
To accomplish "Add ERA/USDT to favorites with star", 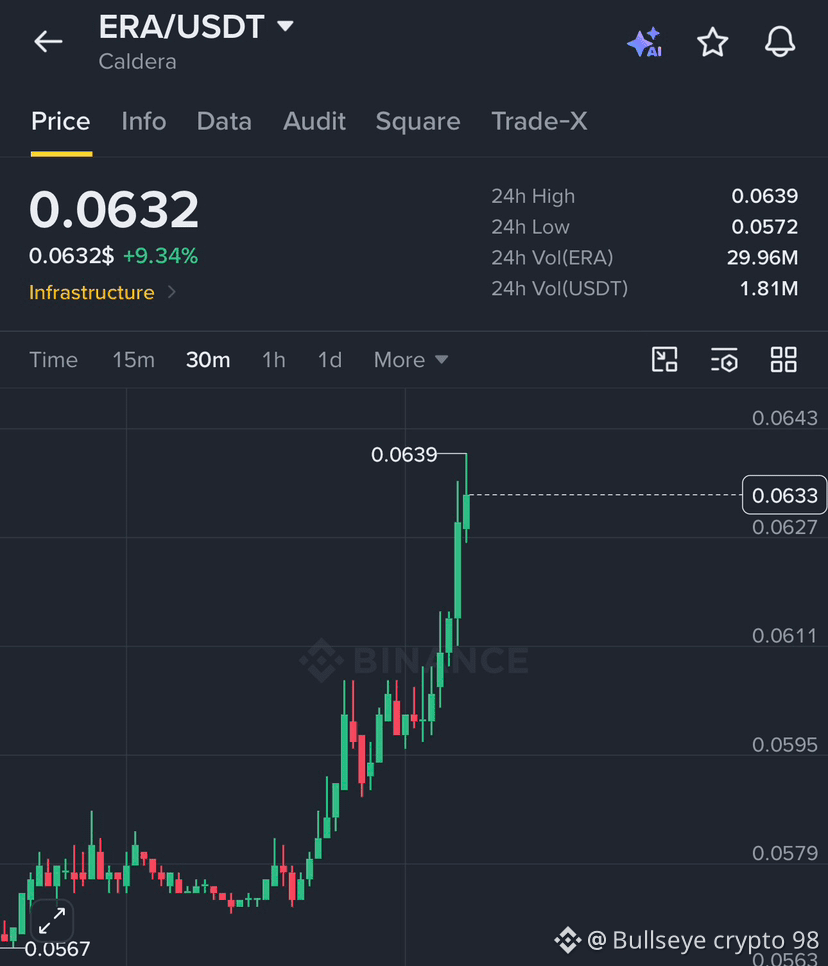I will tap(713, 43).
